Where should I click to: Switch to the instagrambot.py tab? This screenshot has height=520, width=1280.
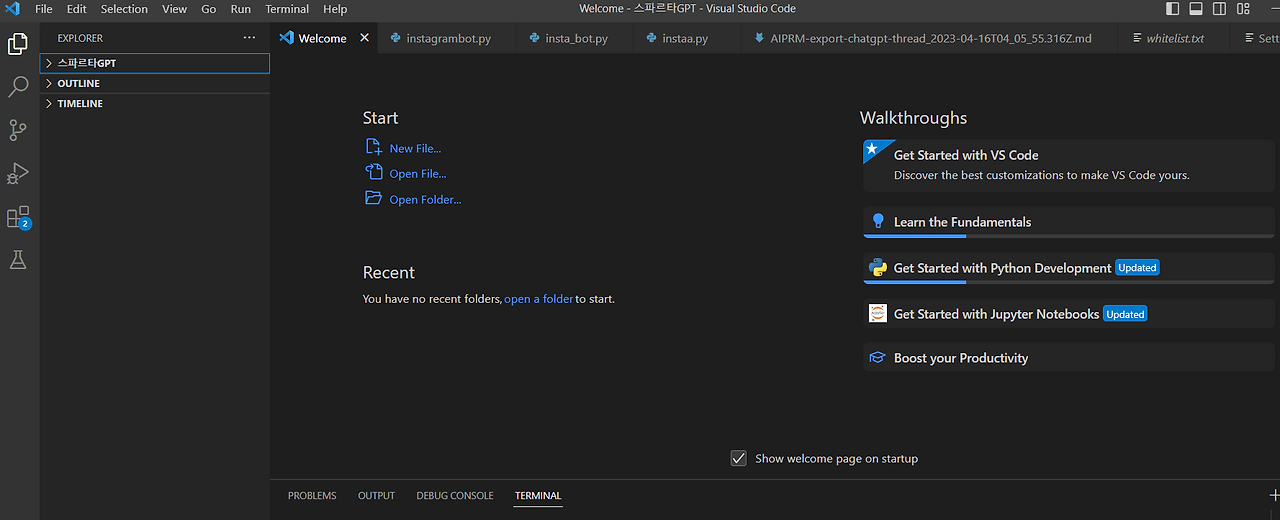click(x=448, y=38)
